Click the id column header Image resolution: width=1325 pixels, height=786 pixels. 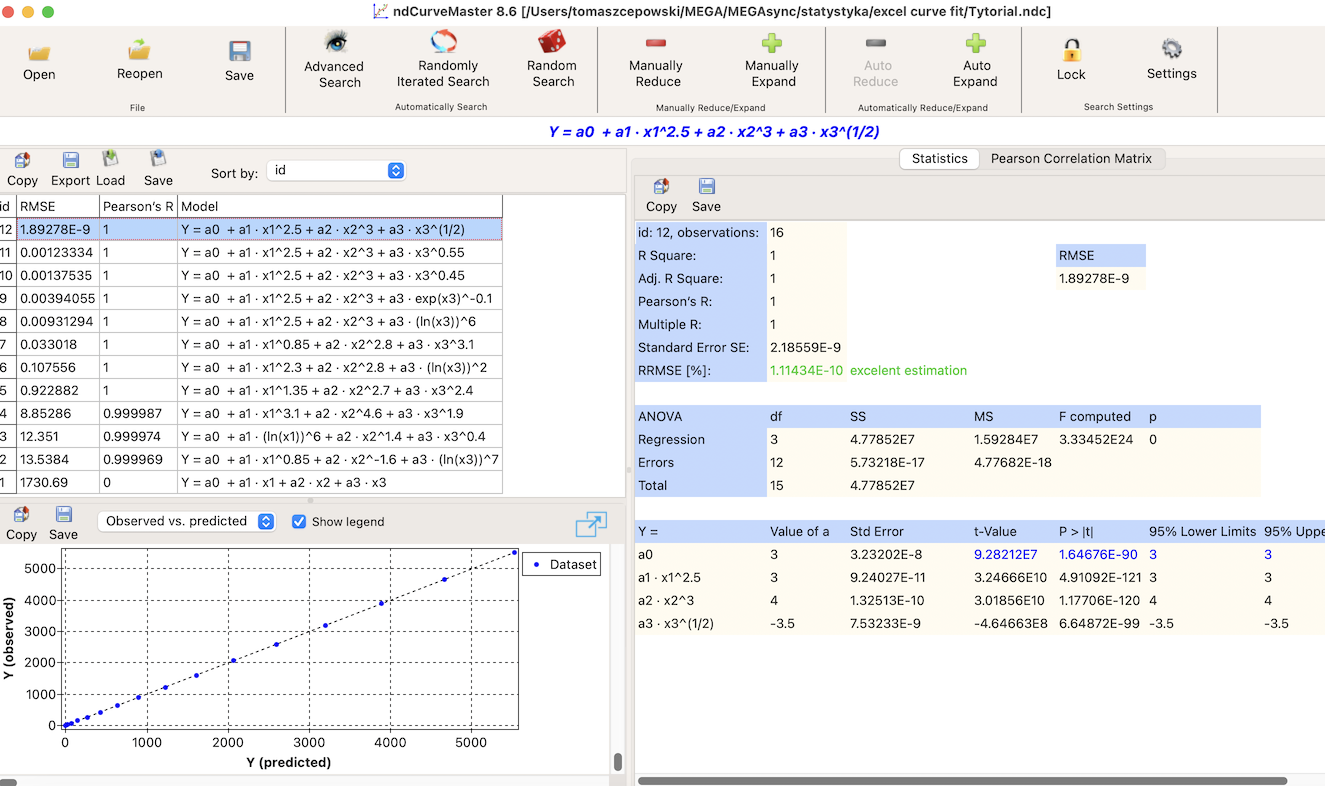(6, 206)
